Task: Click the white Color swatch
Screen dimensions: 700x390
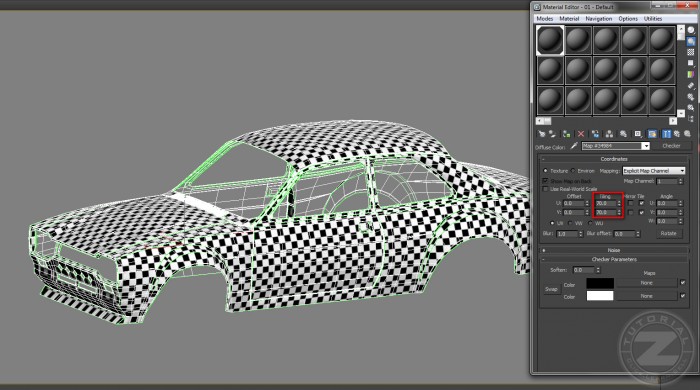Action: pyautogui.click(x=600, y=295)
